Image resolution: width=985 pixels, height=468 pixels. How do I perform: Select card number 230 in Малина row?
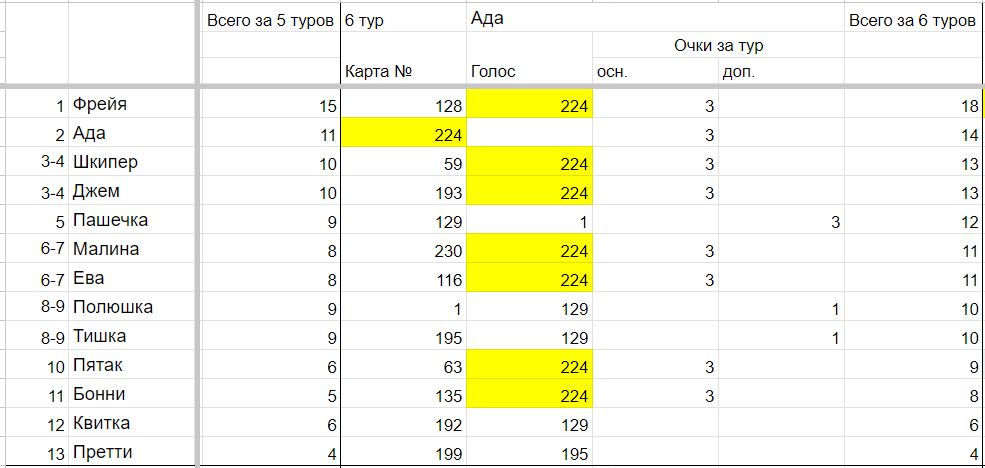click(x=403, y=249)
